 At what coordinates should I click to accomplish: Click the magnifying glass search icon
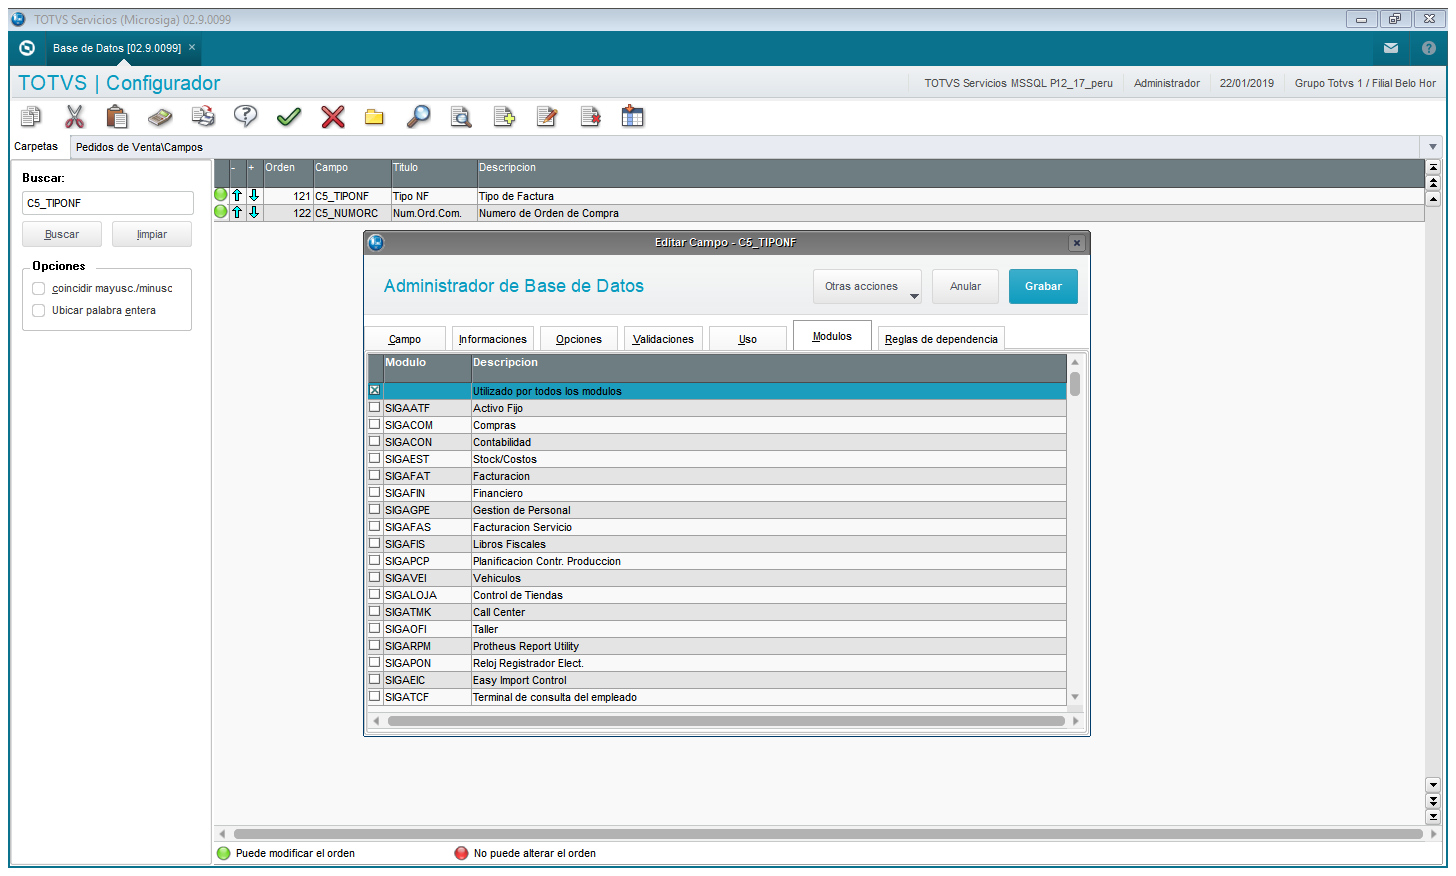point(418,117)
